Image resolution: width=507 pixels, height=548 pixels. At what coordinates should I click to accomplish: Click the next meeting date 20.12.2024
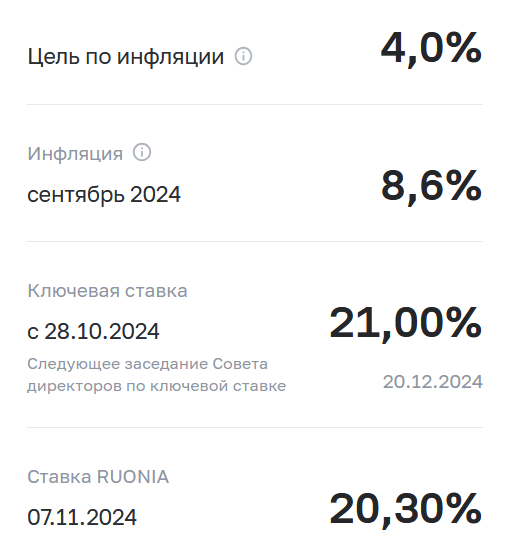pyautogui.click(x=433, y=382)
